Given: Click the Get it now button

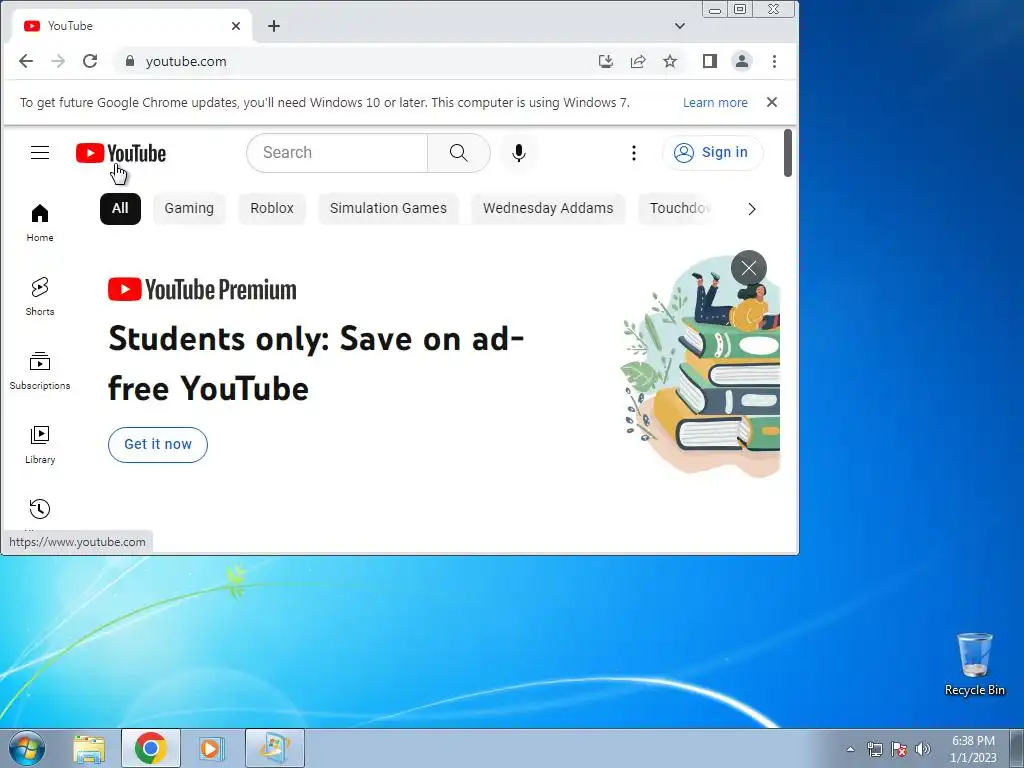Looking at the screenshot, I should point(157,445).
